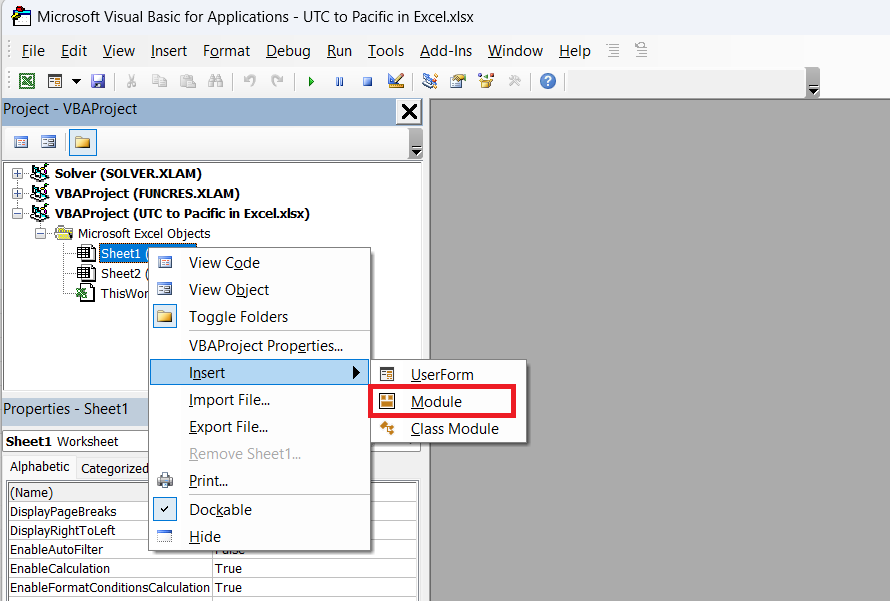Viewport: 890px width, 601px height.
Task: Expand the Solver (SOLVER.XLAM) project node
Action: tap(18, 173)
